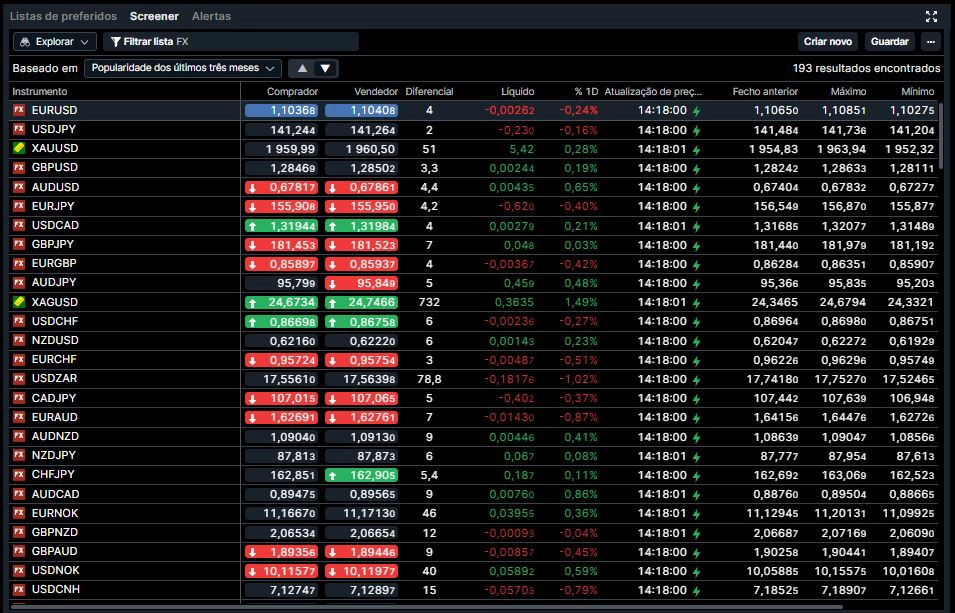The image size is (955, 613).
Task: Select the EURAUD instrument name
Action: point(55,417)
